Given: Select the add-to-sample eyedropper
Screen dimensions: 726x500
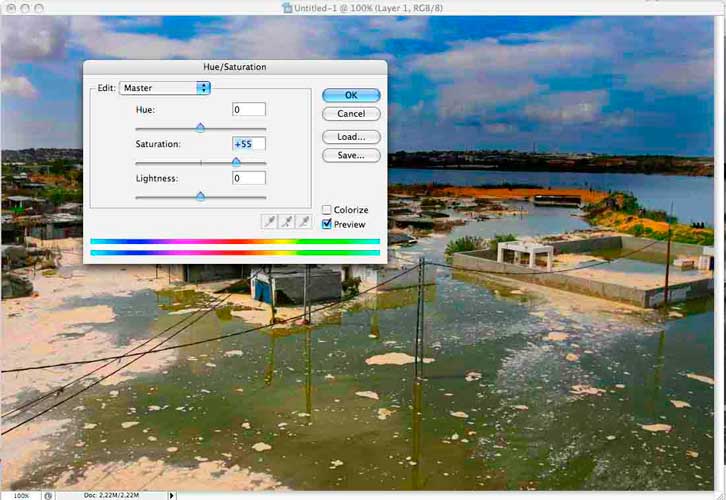Looking at the screenshot, I should point(287,221).
